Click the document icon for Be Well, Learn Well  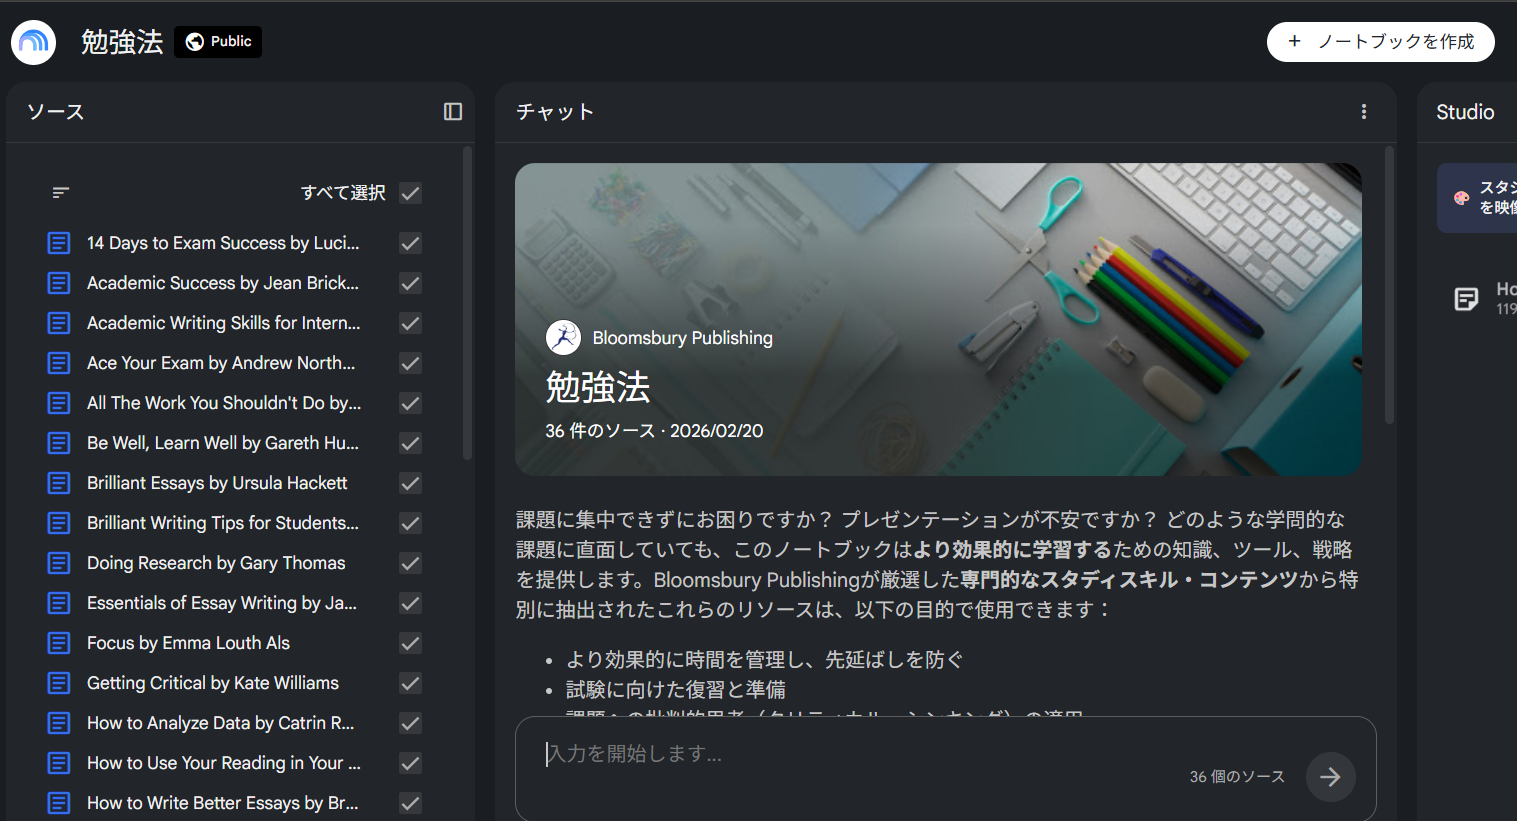pyautogui.click(x=59, y=443)
